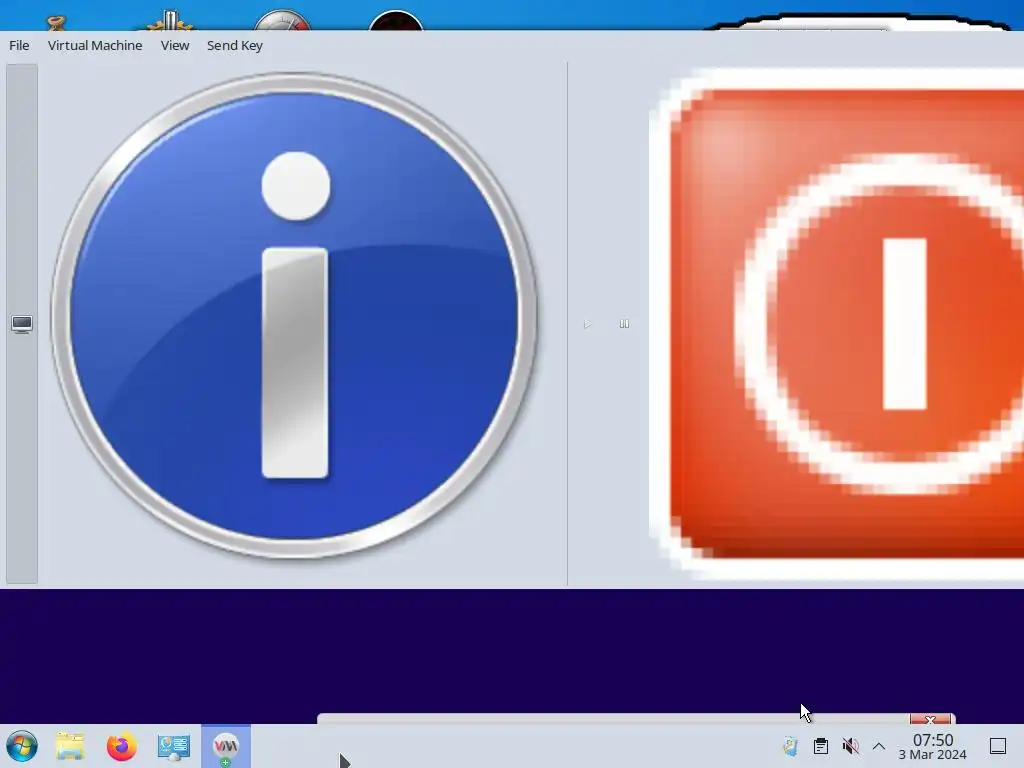Viewport: 1024px width, 768px height.
Task: Close the popup with the red X button
Action: pyautogui.click(x=931, y=719)
